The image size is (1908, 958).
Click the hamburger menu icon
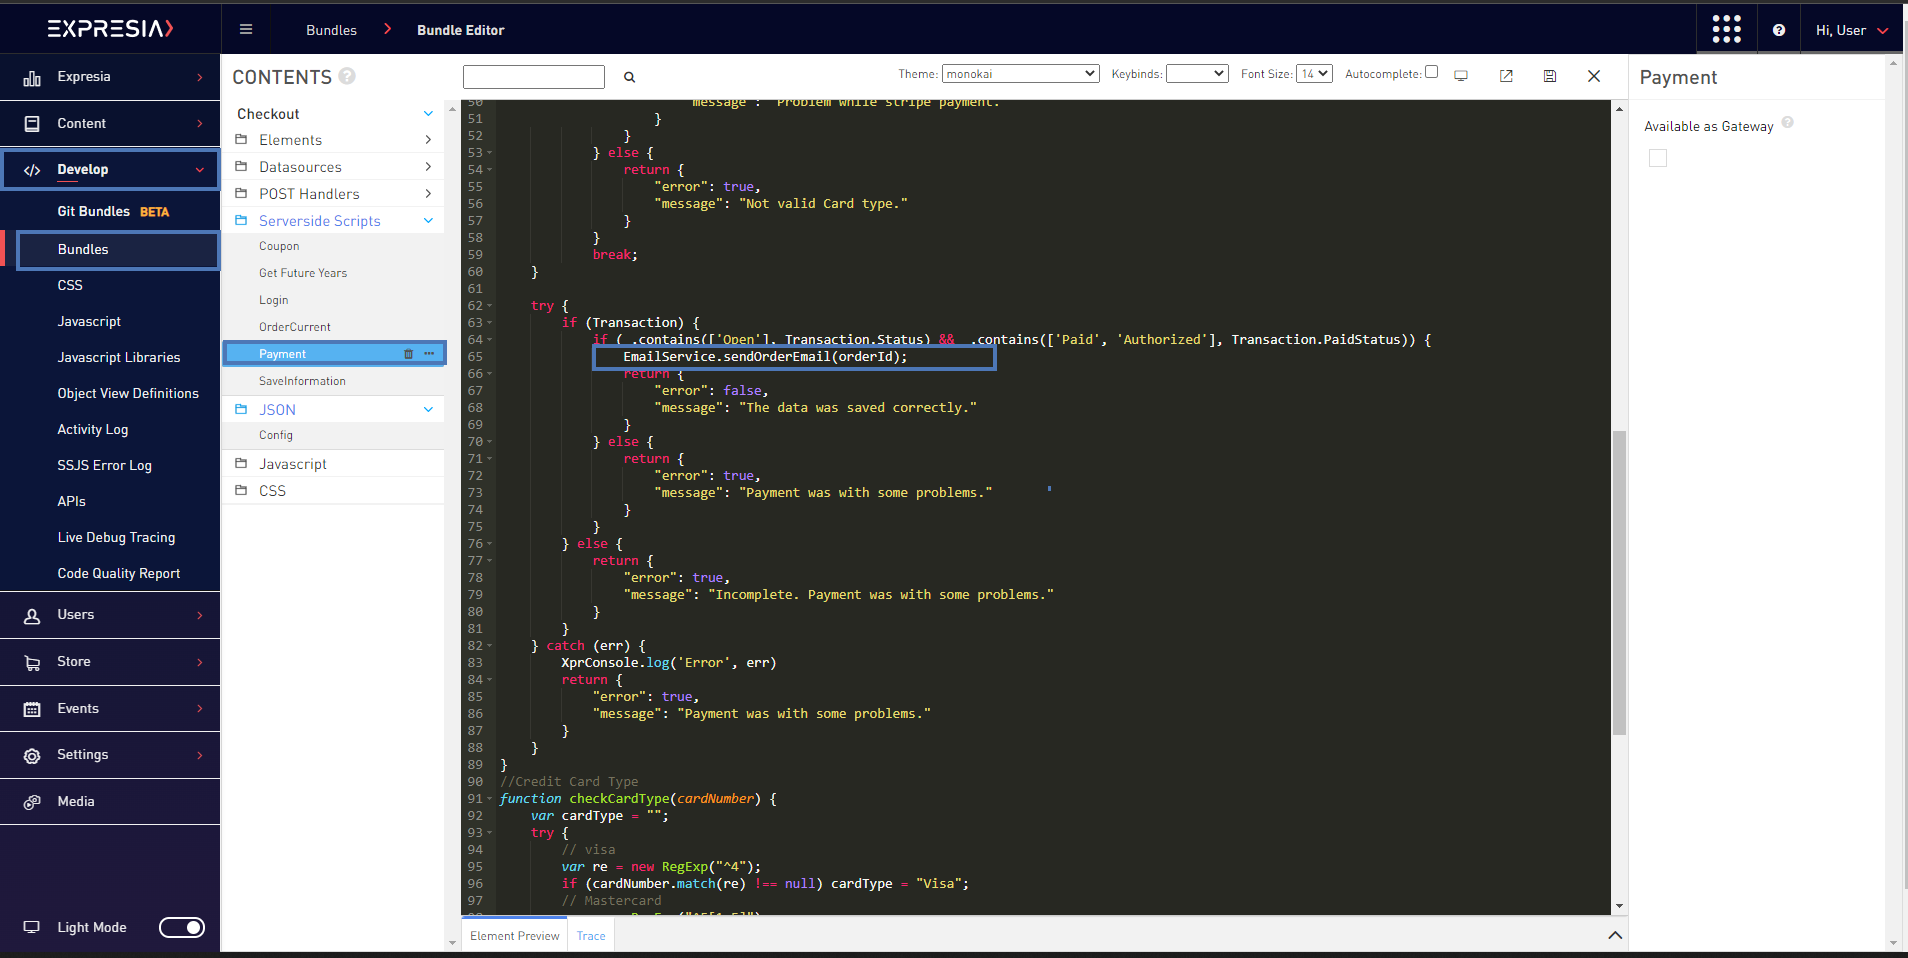(246, 30)
